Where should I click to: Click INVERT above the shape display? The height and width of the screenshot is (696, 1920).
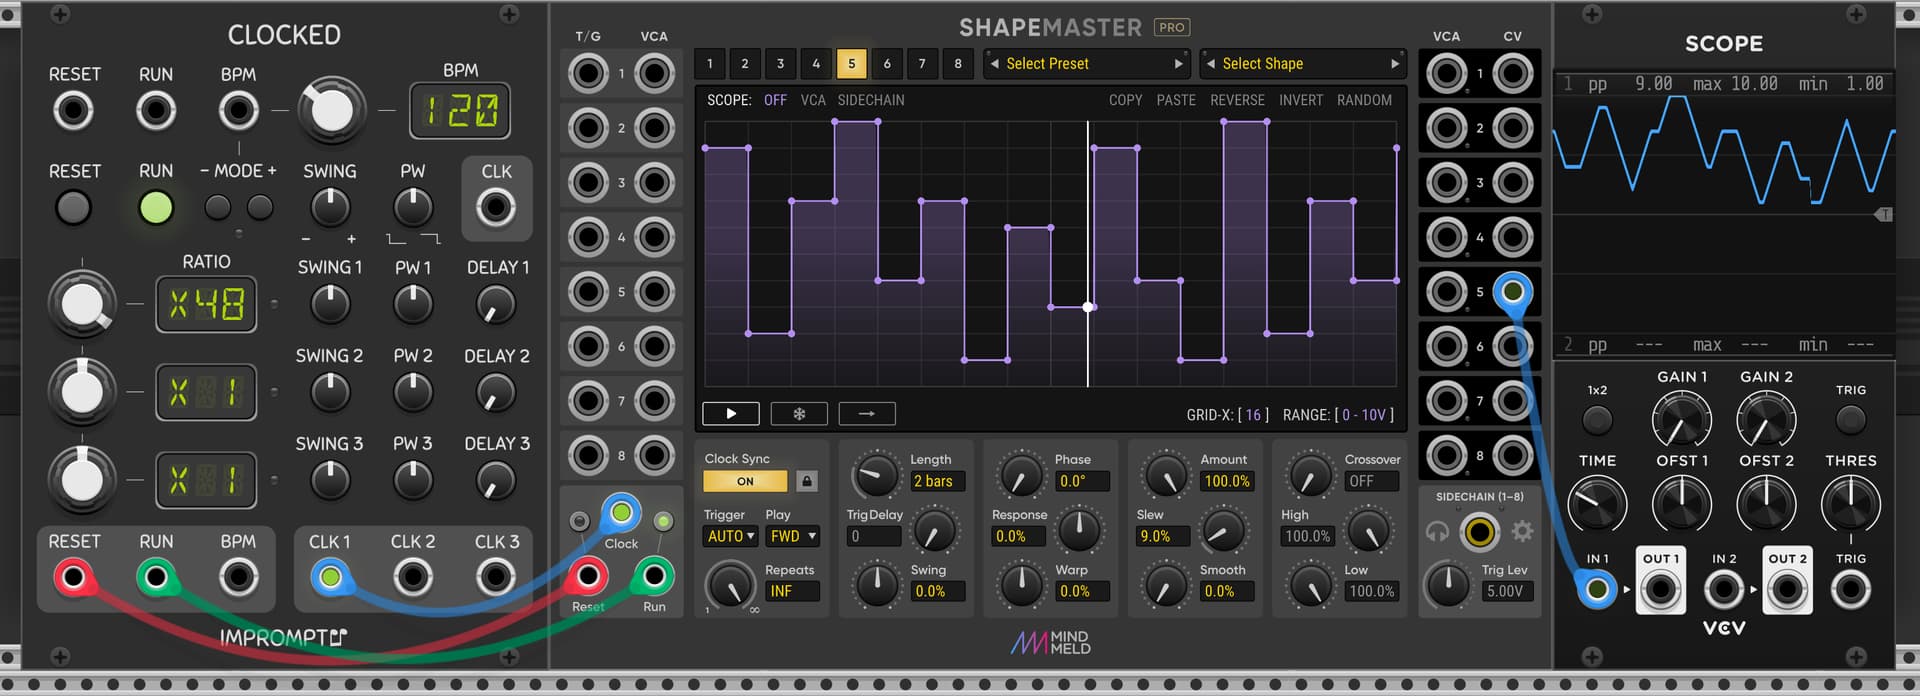click(1301, 100)
